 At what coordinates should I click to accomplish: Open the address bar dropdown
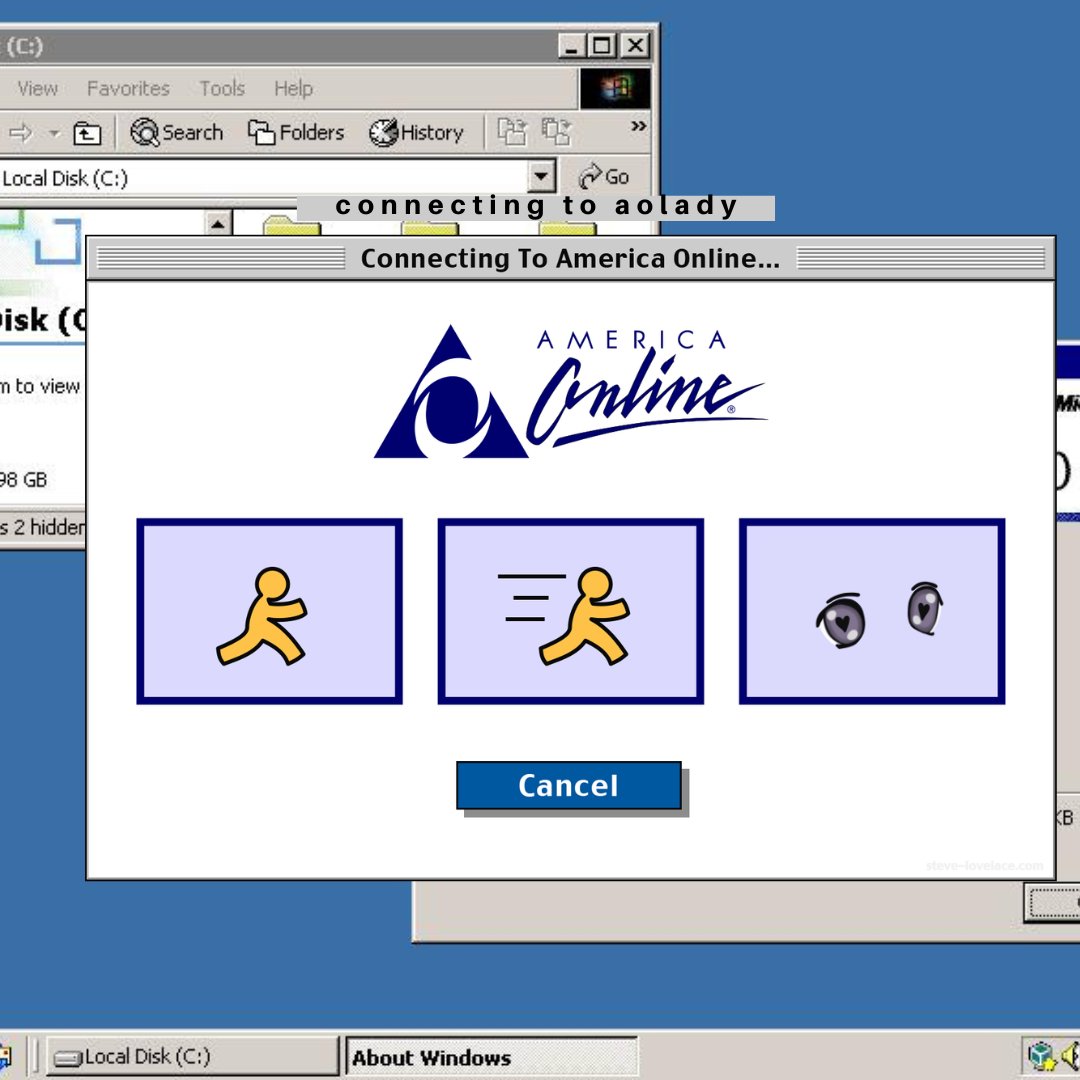(x=541, y=178)
